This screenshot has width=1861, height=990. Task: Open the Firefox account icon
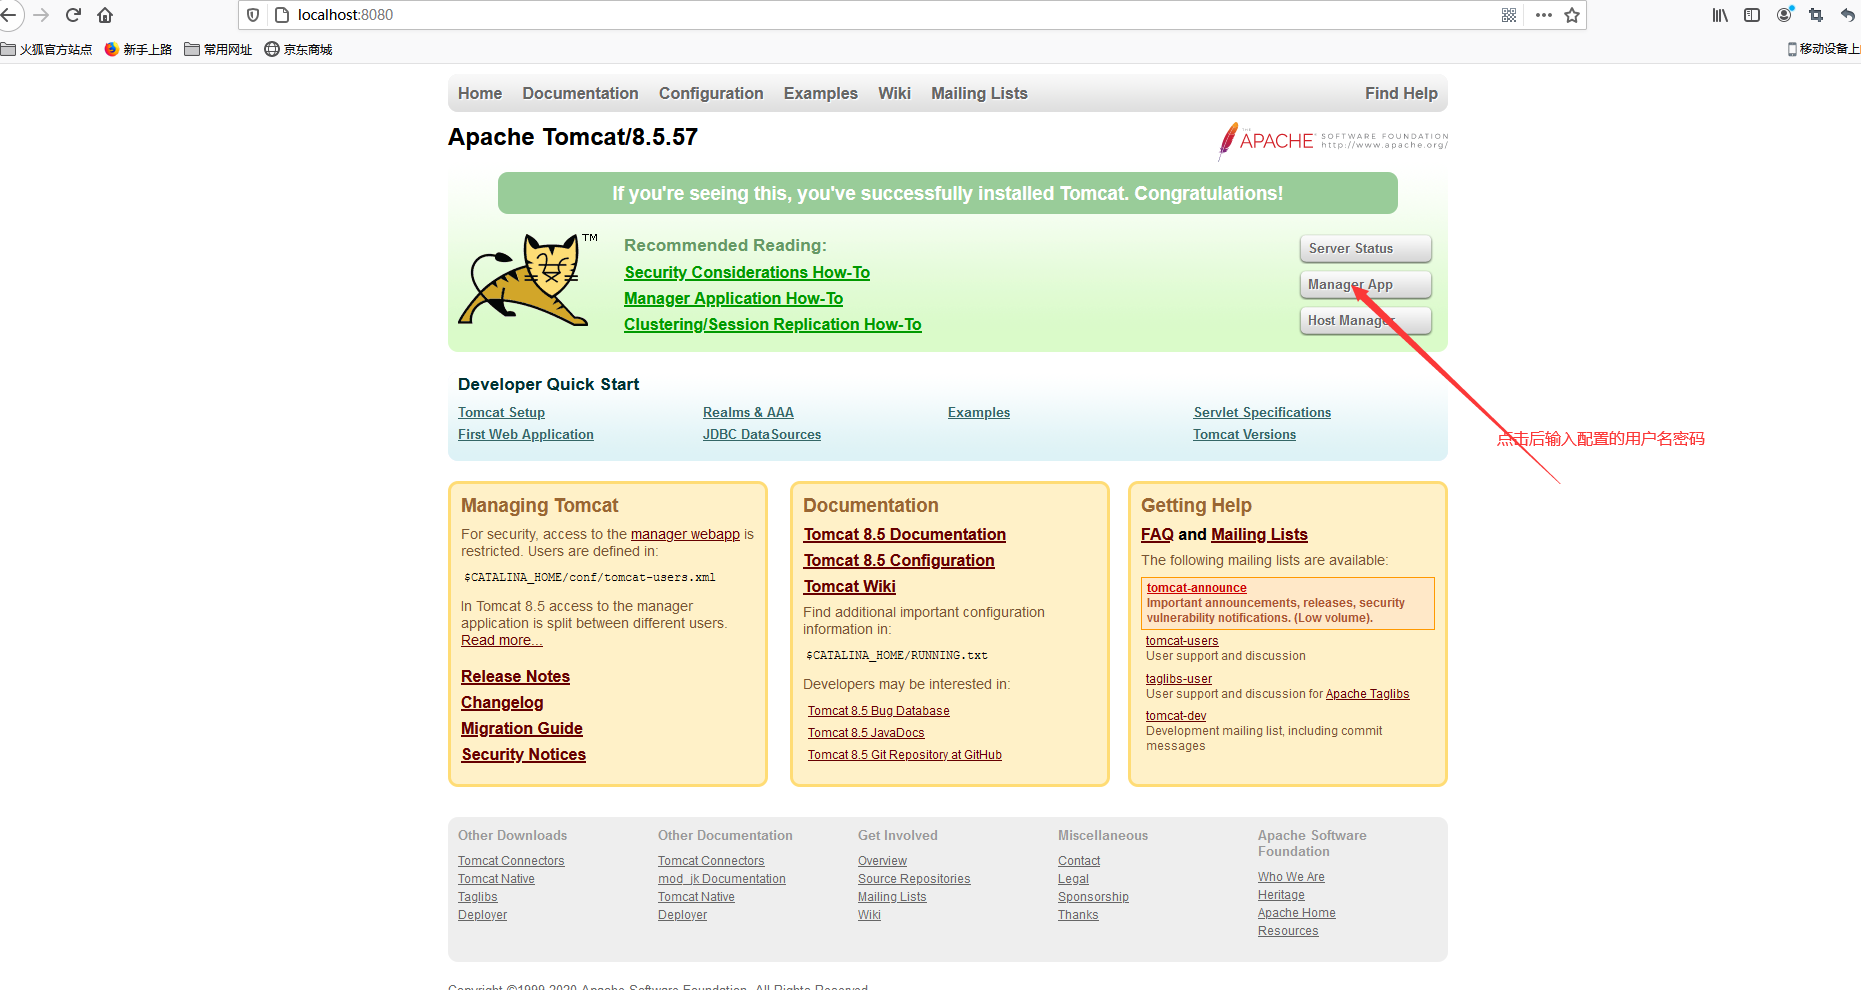[1784, 15]
